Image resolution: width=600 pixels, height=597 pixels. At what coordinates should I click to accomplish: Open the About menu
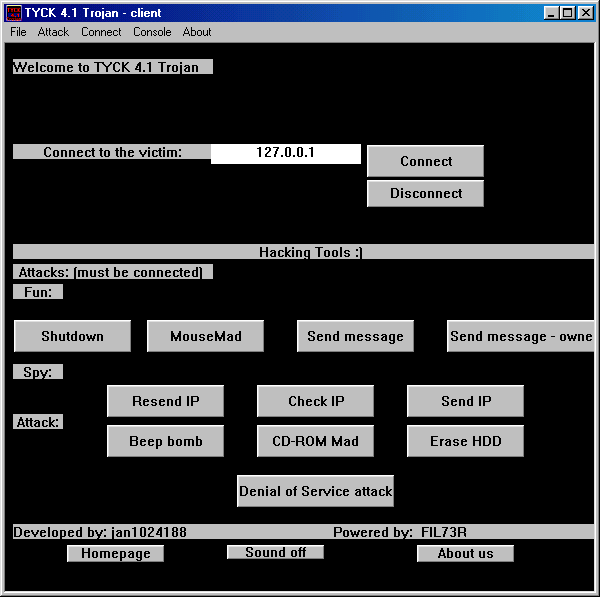[x=197, y=32]
